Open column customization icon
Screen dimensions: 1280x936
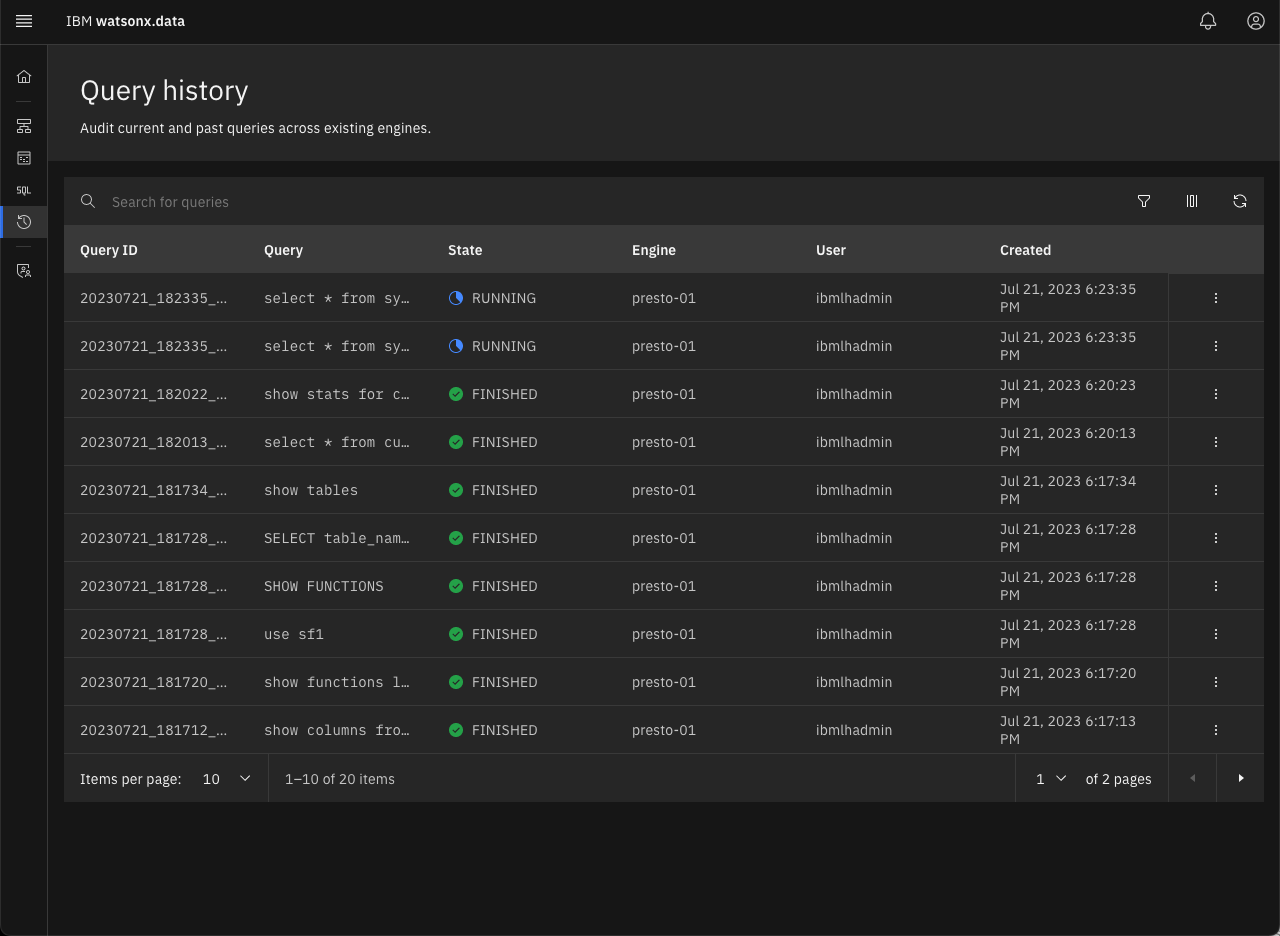1192,201
